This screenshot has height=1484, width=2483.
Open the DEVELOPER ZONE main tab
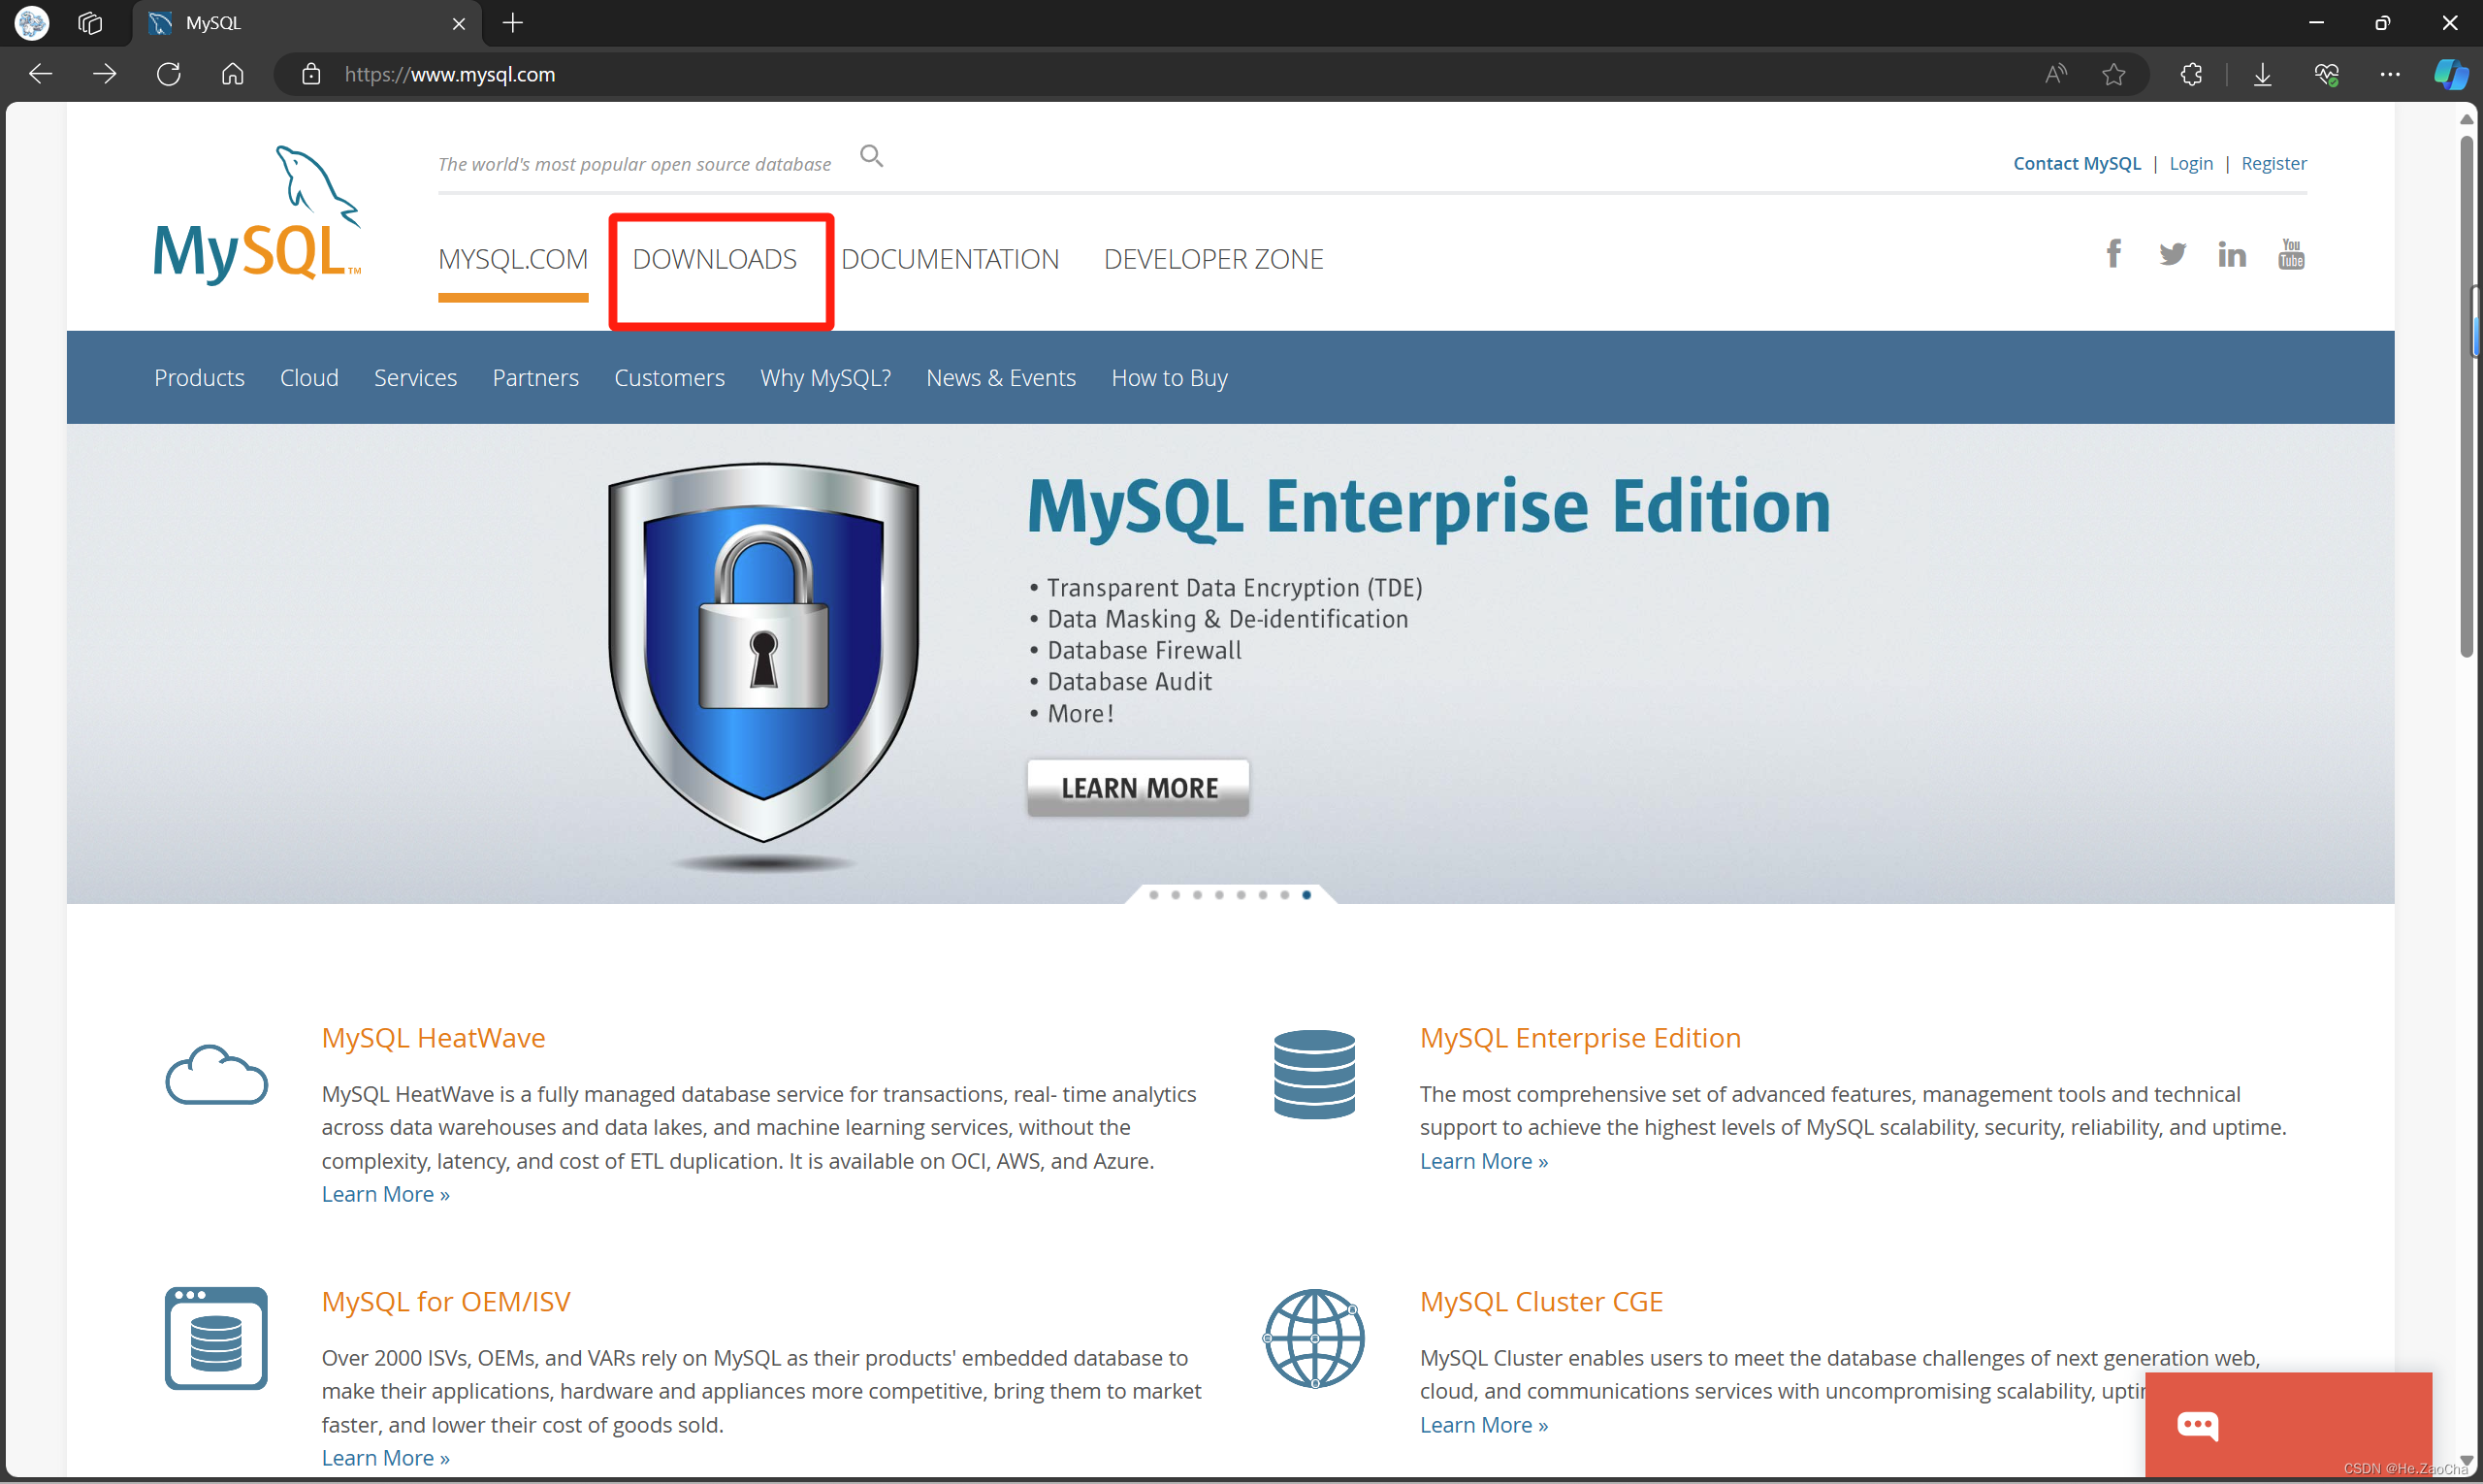point(1213,259)
